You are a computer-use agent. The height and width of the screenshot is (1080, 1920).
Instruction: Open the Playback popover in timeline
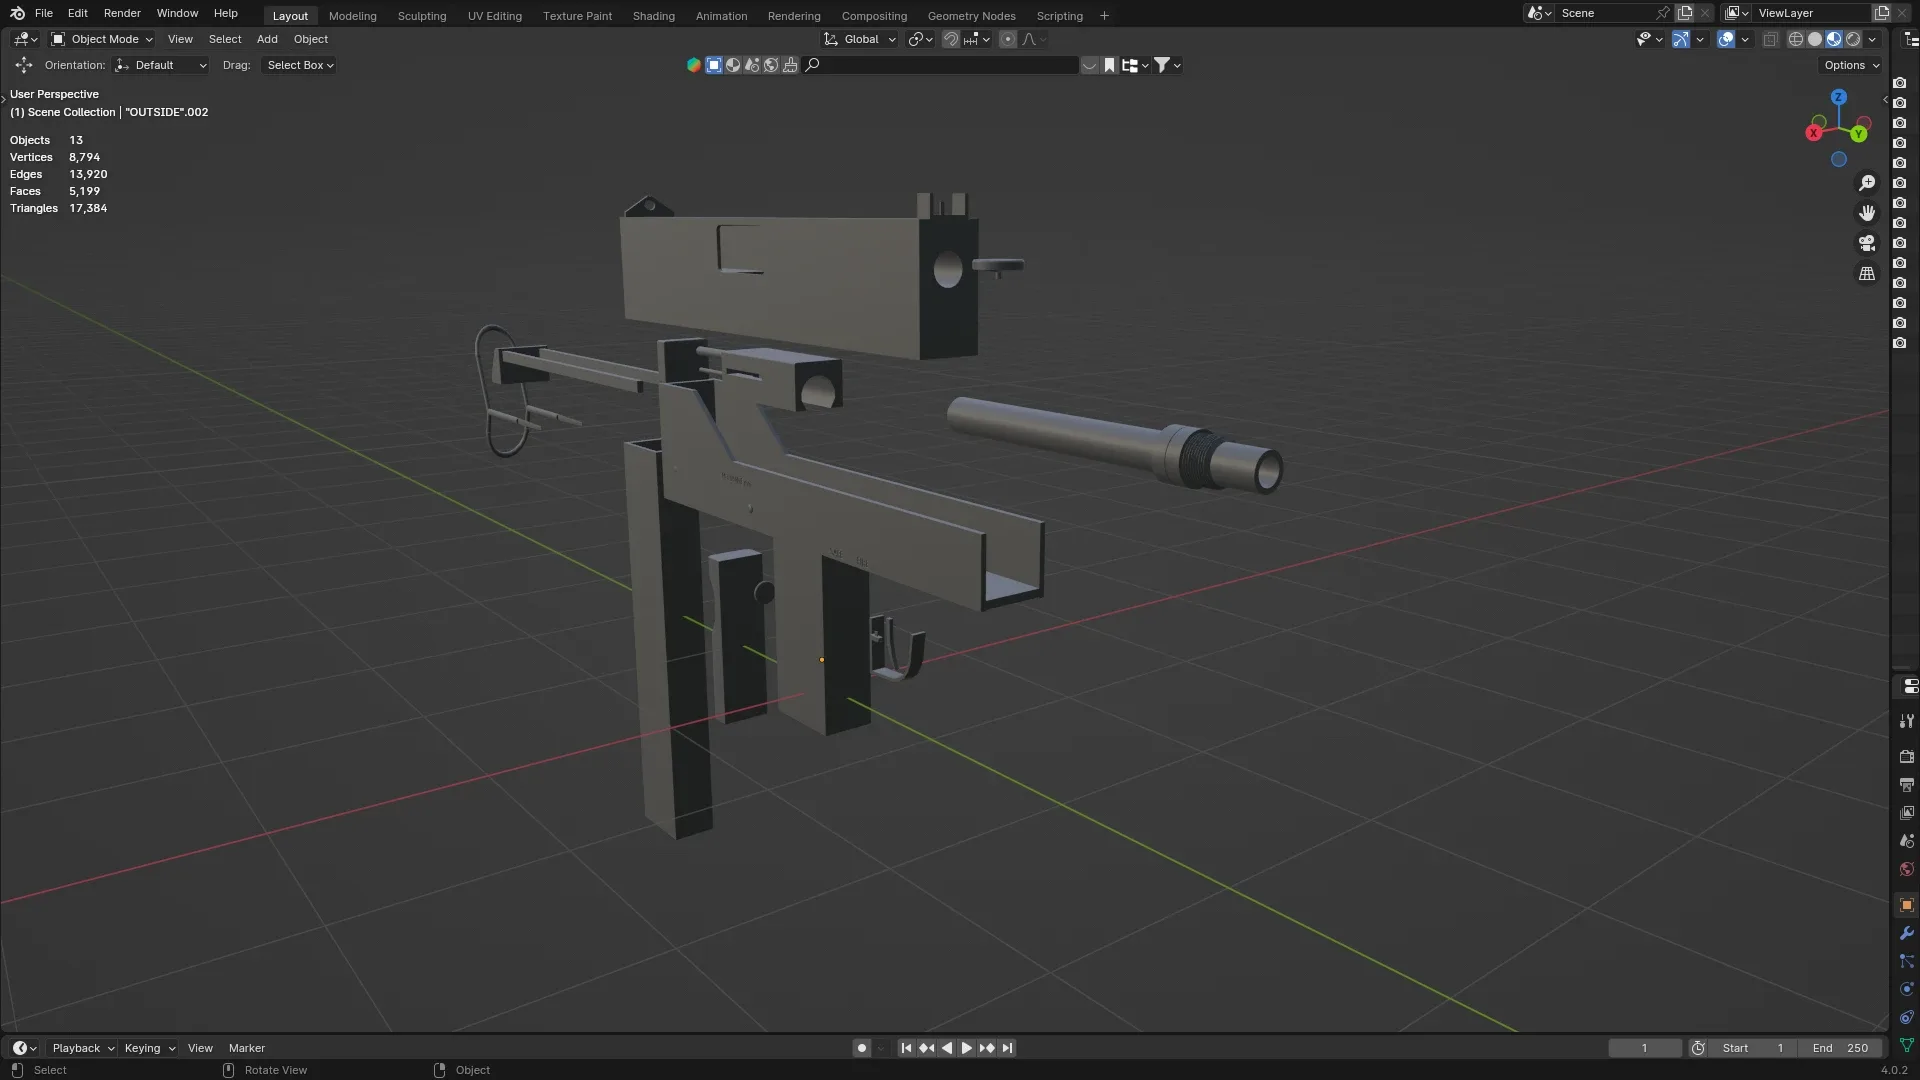click(83, 1048)
